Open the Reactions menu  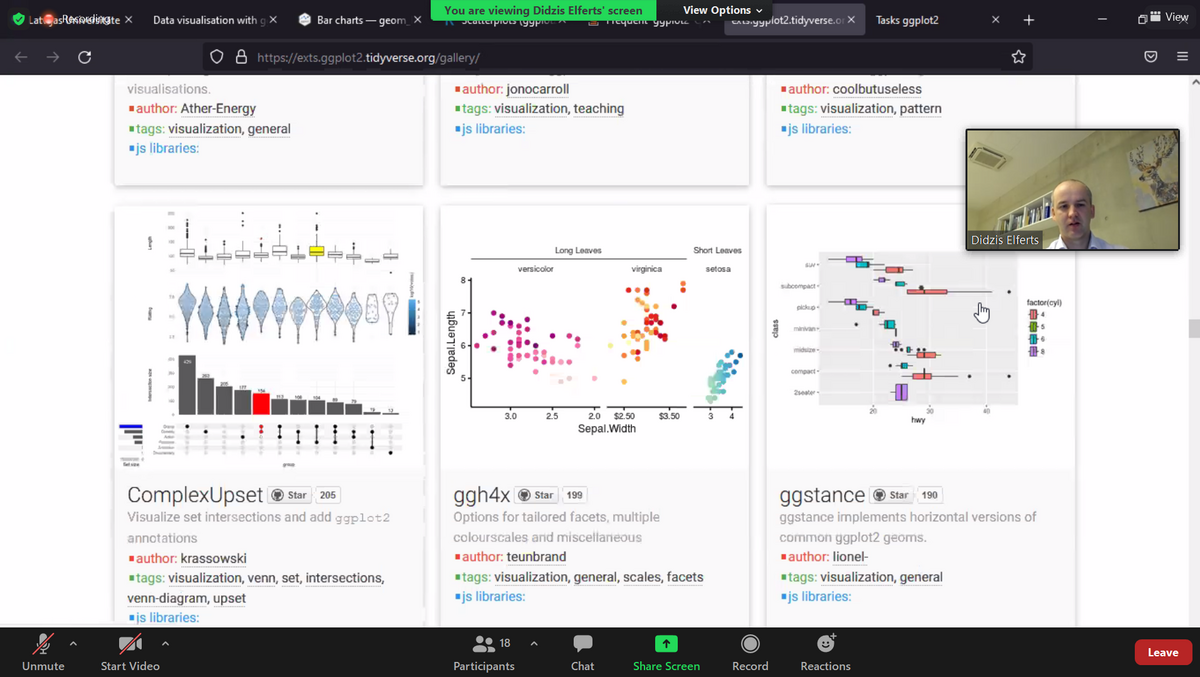click(826, 651)
